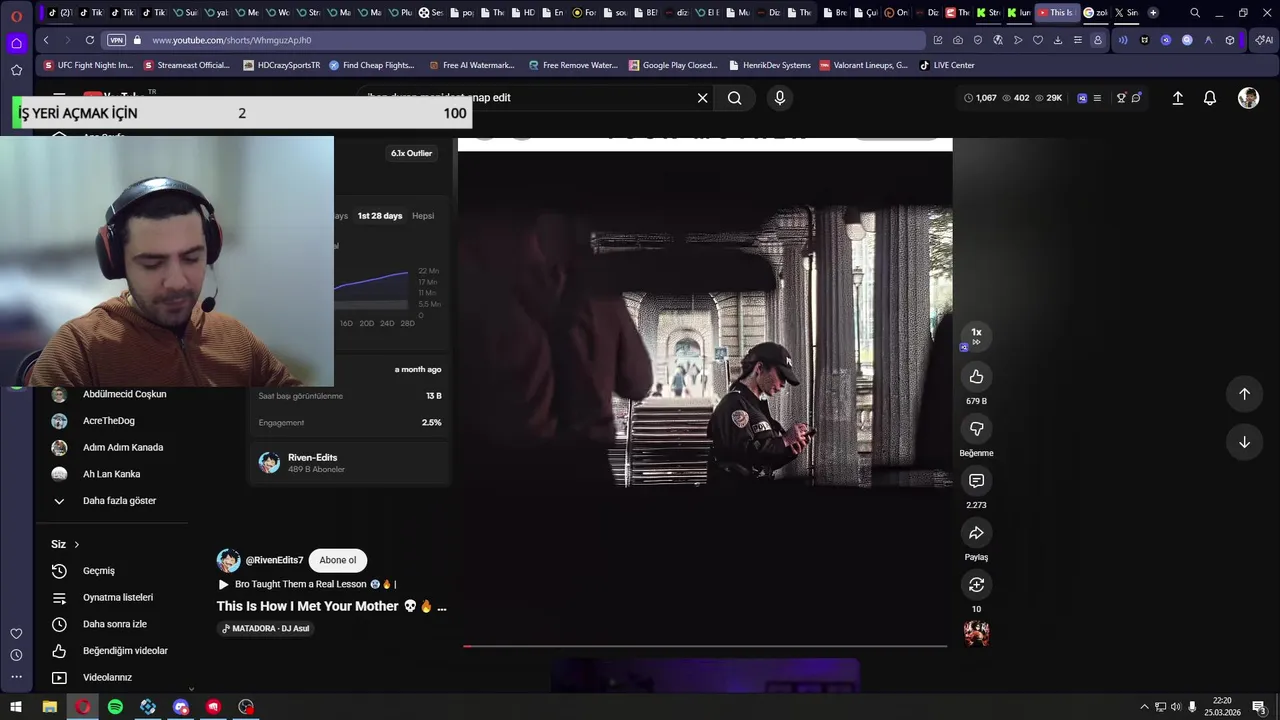Open Opera snapshot camera icon

point(958,40)
